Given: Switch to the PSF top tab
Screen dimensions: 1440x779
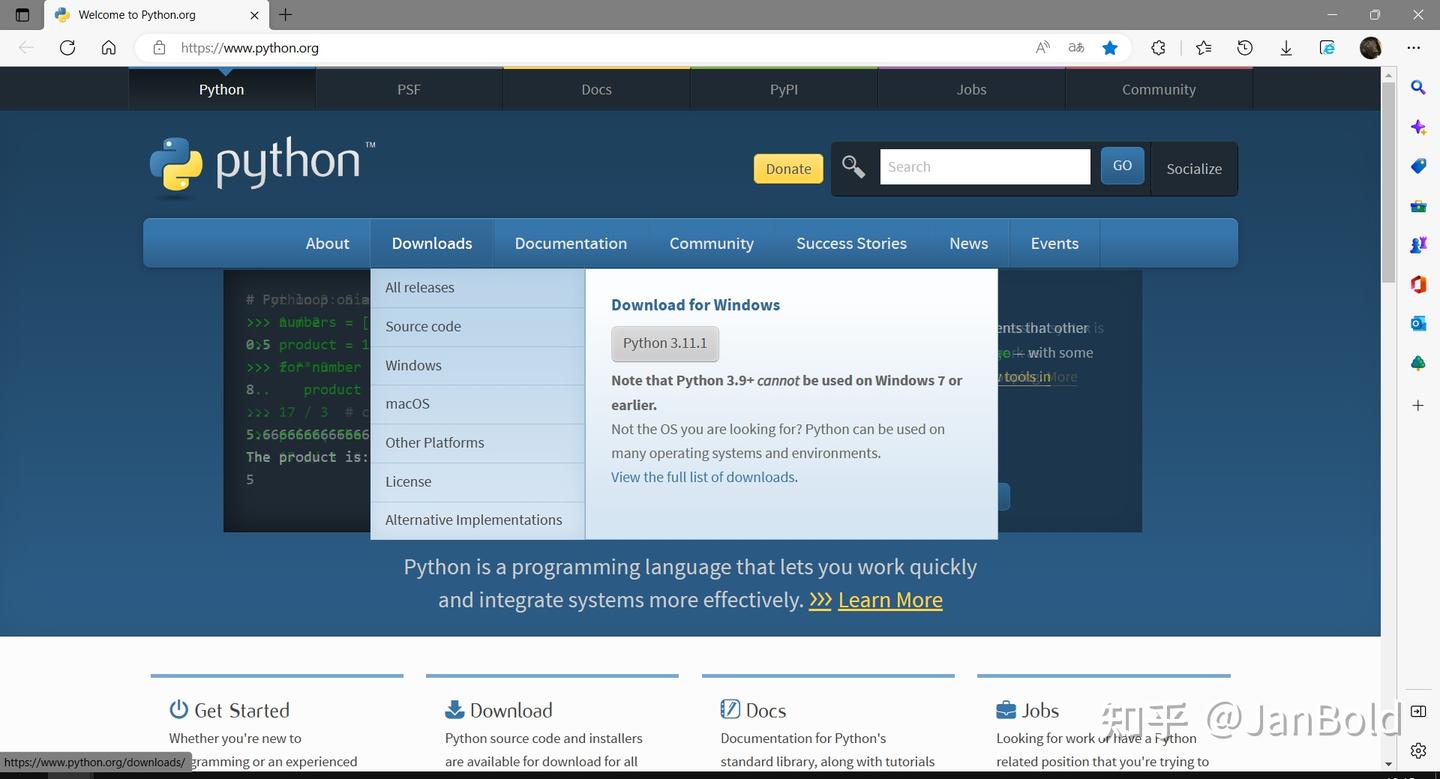Looking at the screenshot, I should coord(409,89).
